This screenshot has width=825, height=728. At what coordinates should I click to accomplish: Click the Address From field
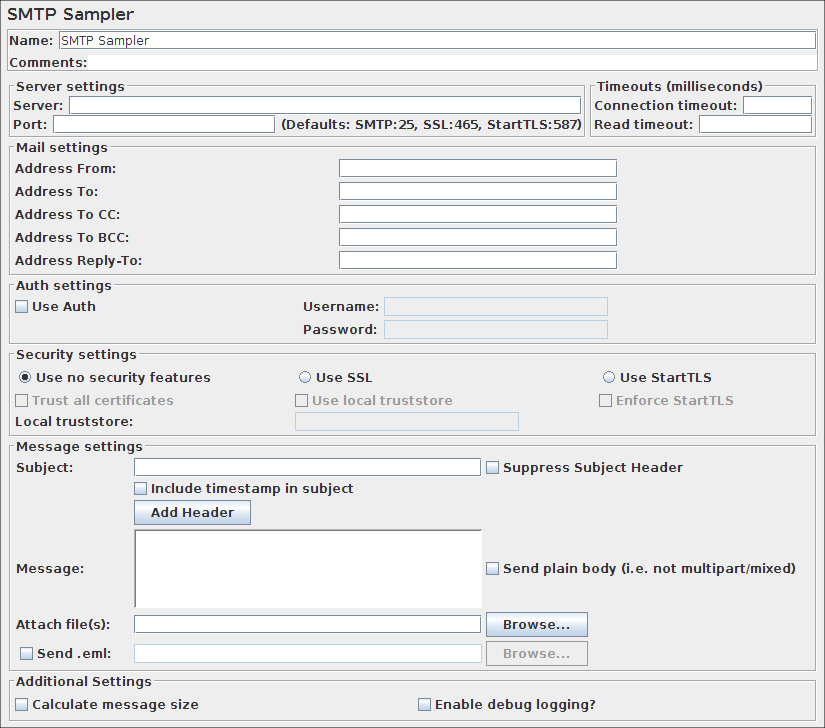coord(477,168)
